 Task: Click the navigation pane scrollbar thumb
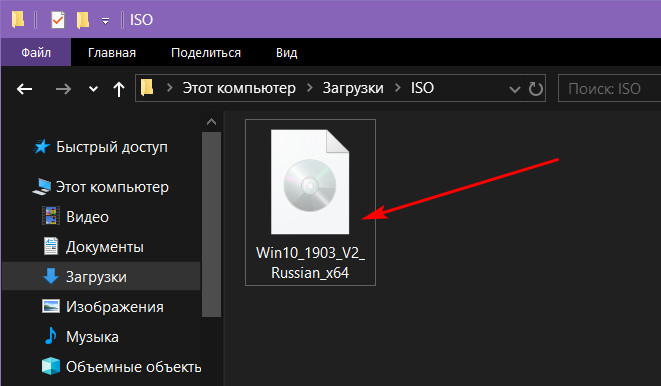pos(211,224)
